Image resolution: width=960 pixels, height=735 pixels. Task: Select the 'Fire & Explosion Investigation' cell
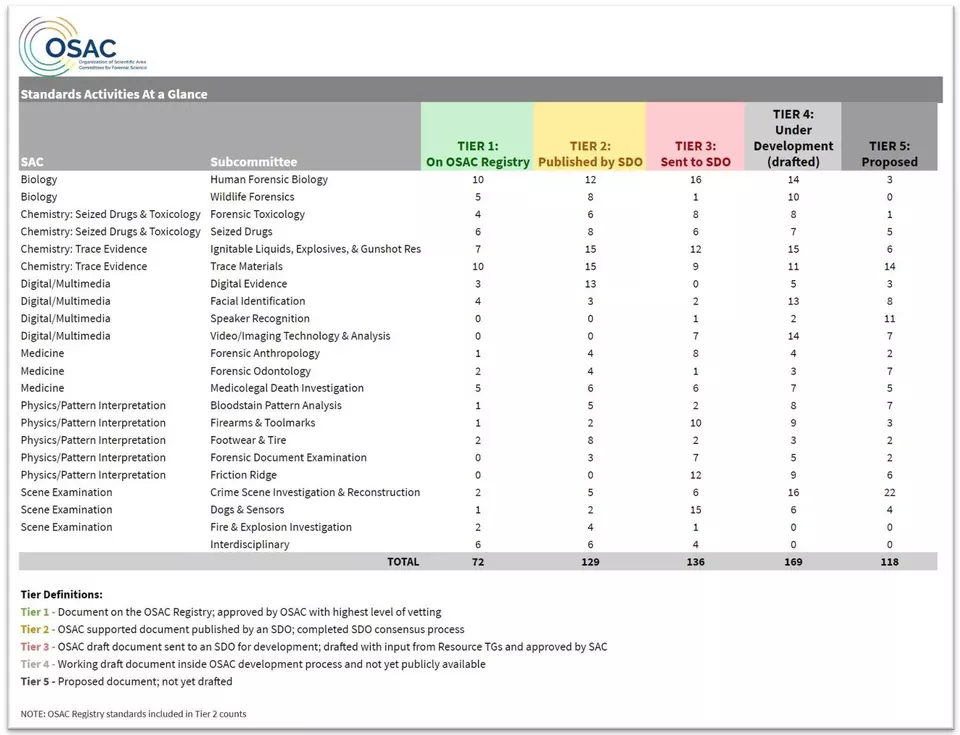pyautogui.click(x=280, y=527)
